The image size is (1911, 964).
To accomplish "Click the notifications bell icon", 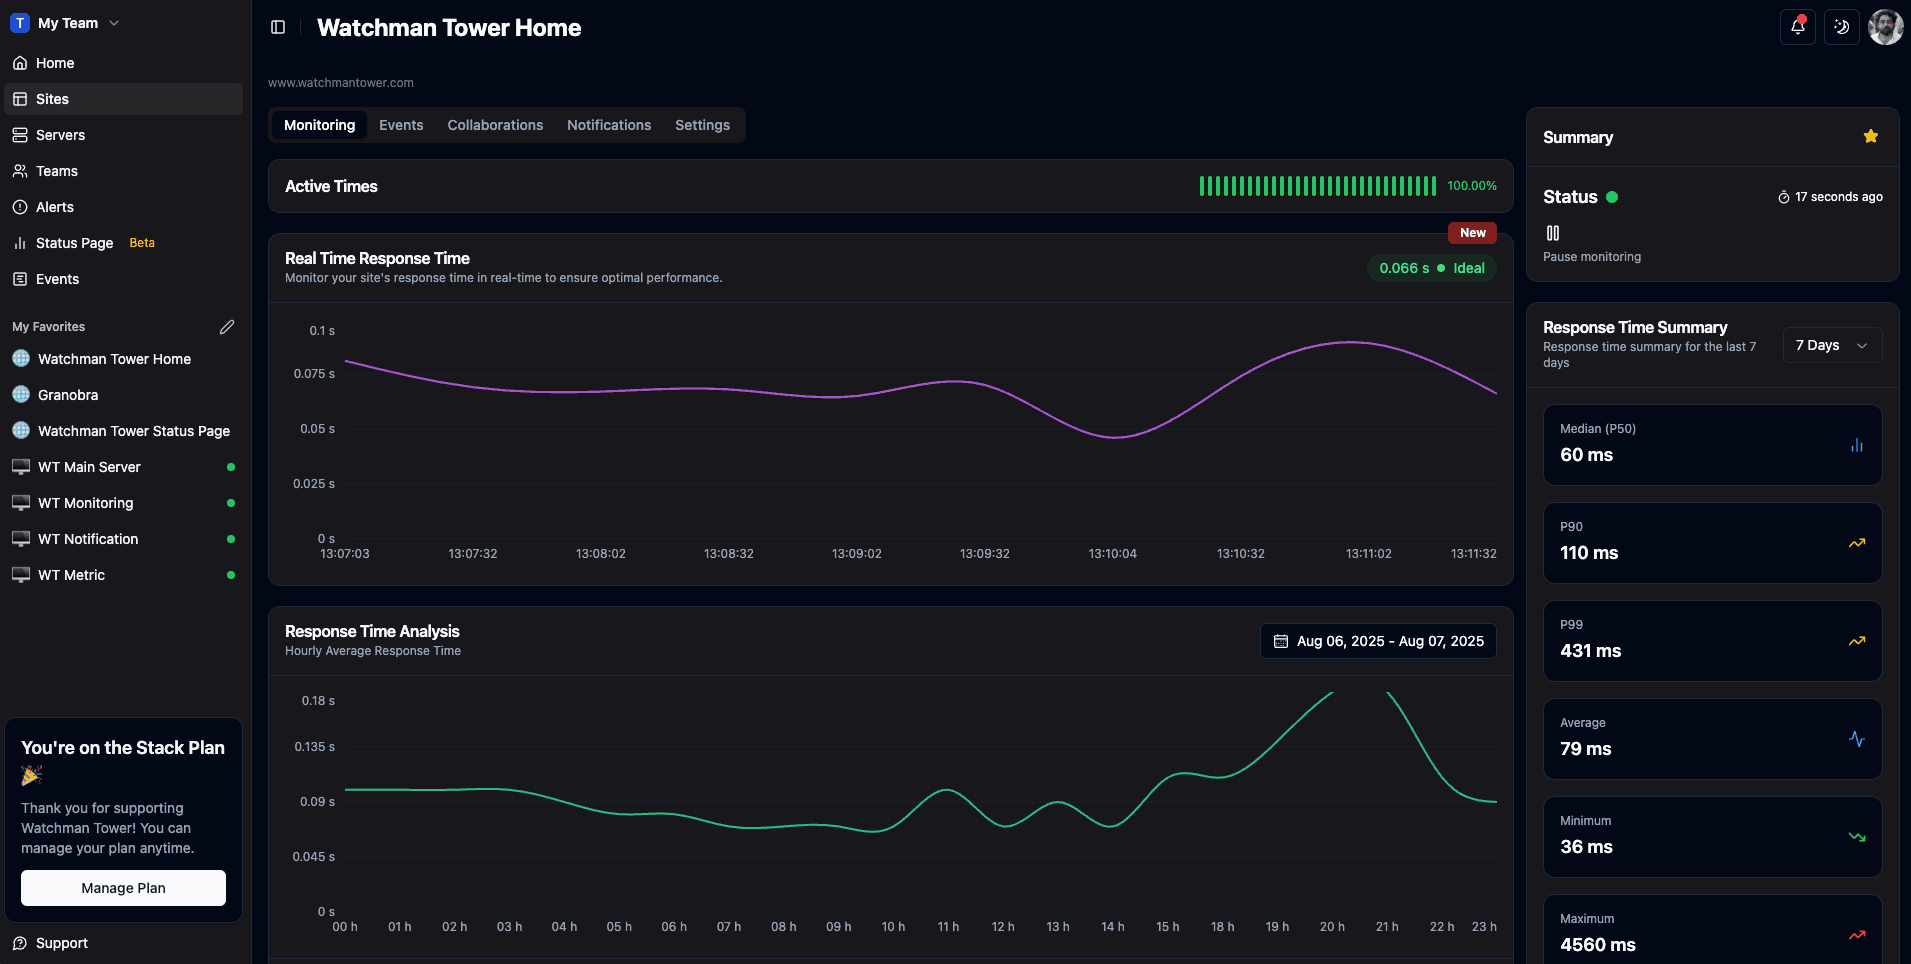I will [x=1797, y=27].
